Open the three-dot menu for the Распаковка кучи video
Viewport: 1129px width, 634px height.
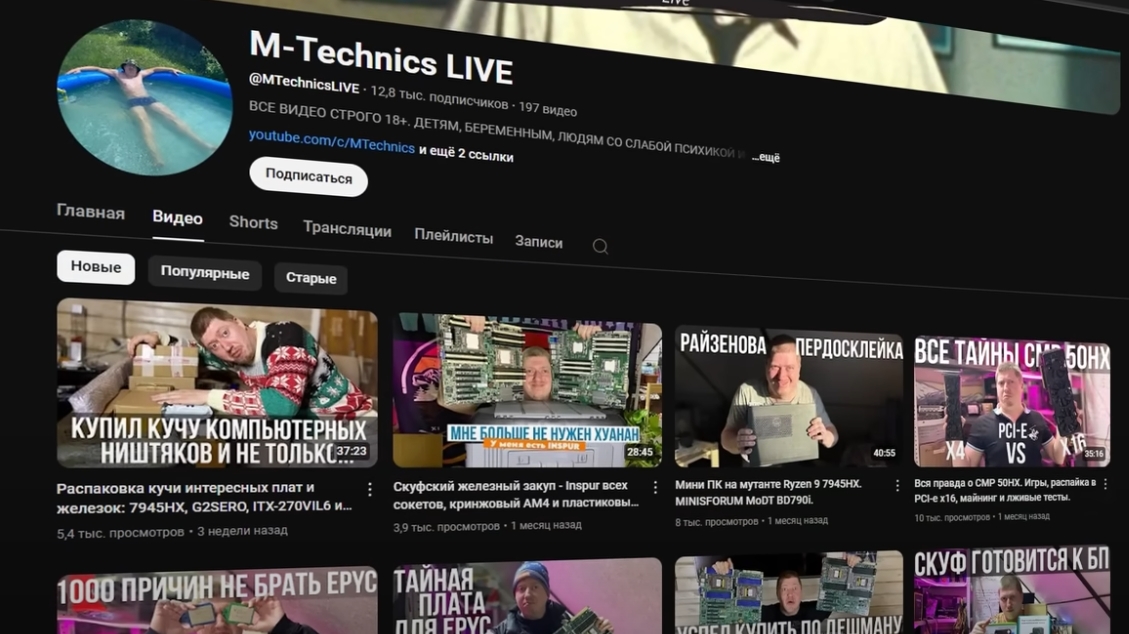pyautogui.click(x=370, y=489)
